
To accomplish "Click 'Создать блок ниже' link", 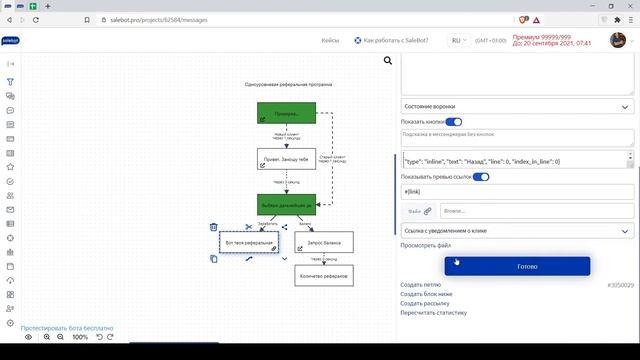I will [426, 294].
